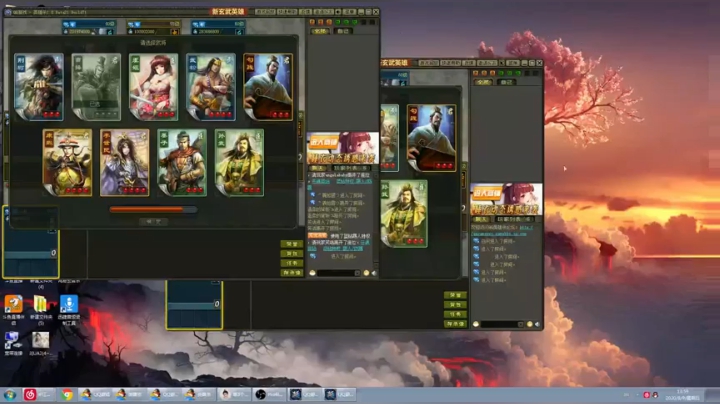
Task: Open the system tray clock
Action: 683,395
